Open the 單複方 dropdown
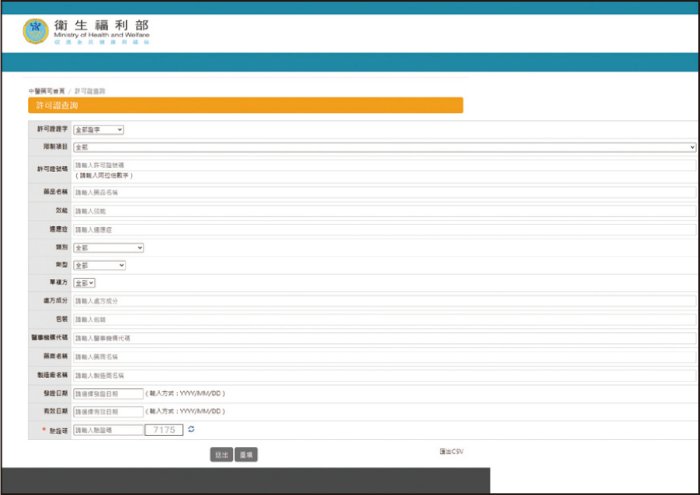 pos(84,283)
